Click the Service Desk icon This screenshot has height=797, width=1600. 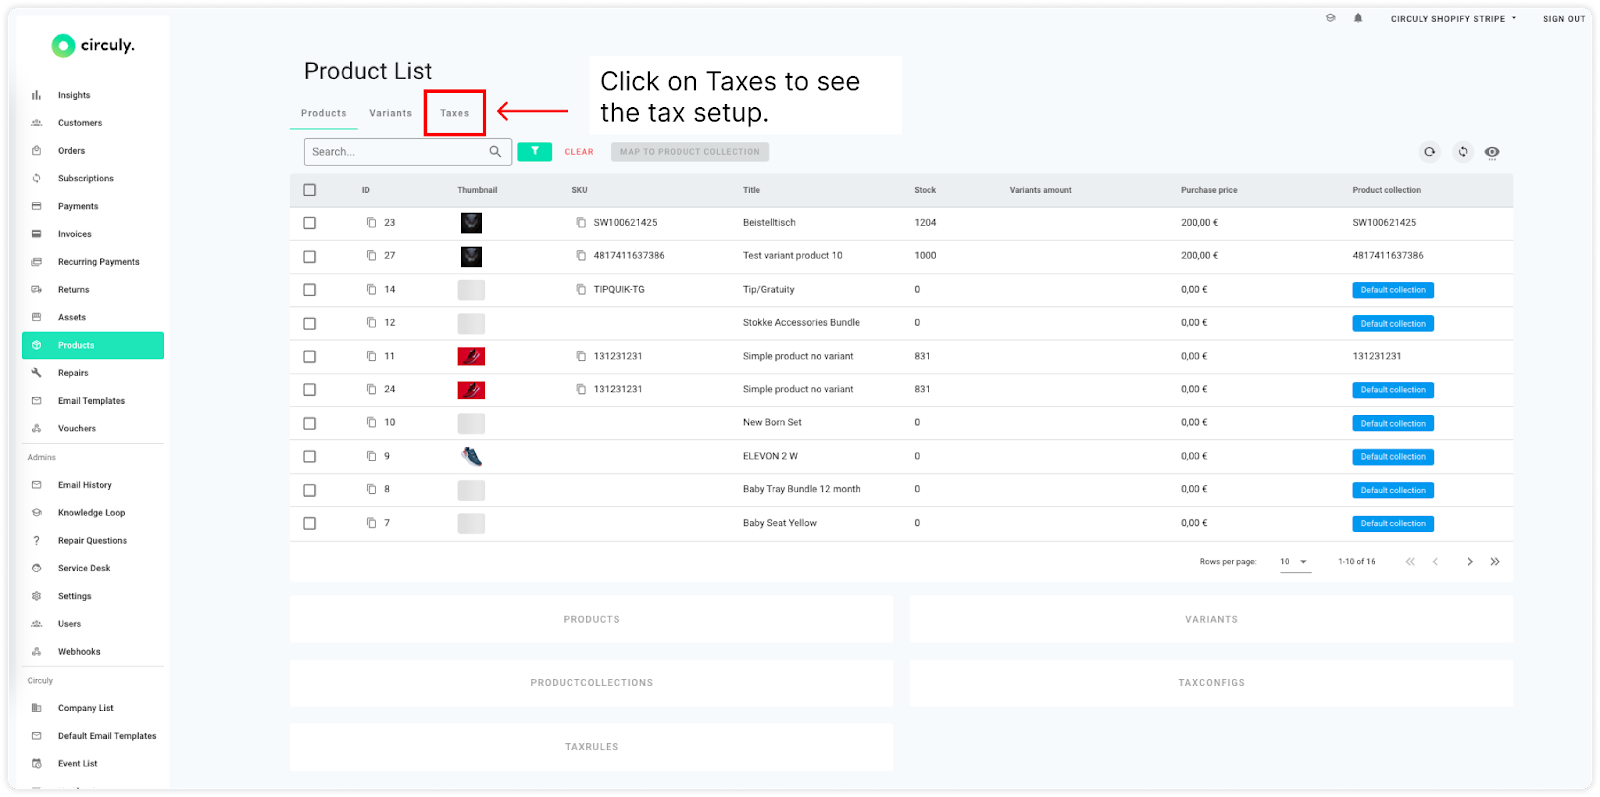(36, 568)
